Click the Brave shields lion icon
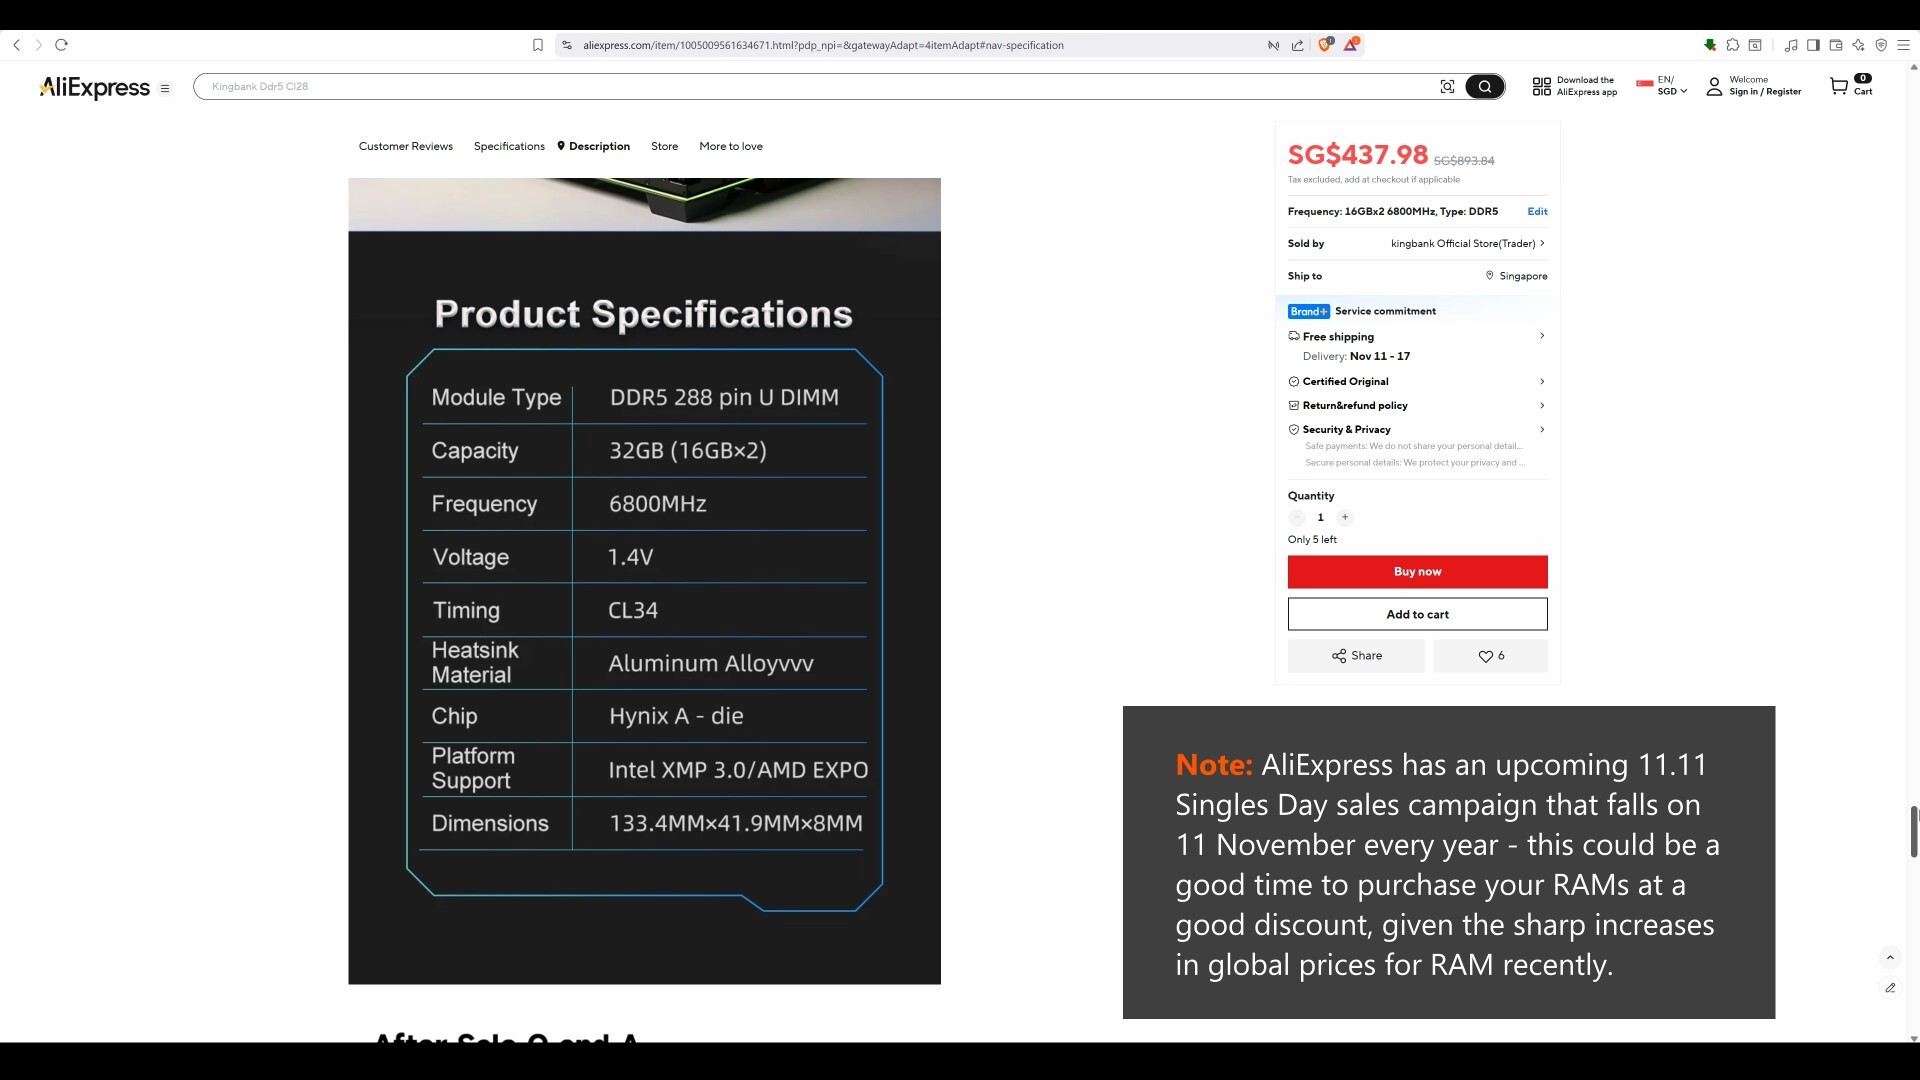 click(1325, 45)
